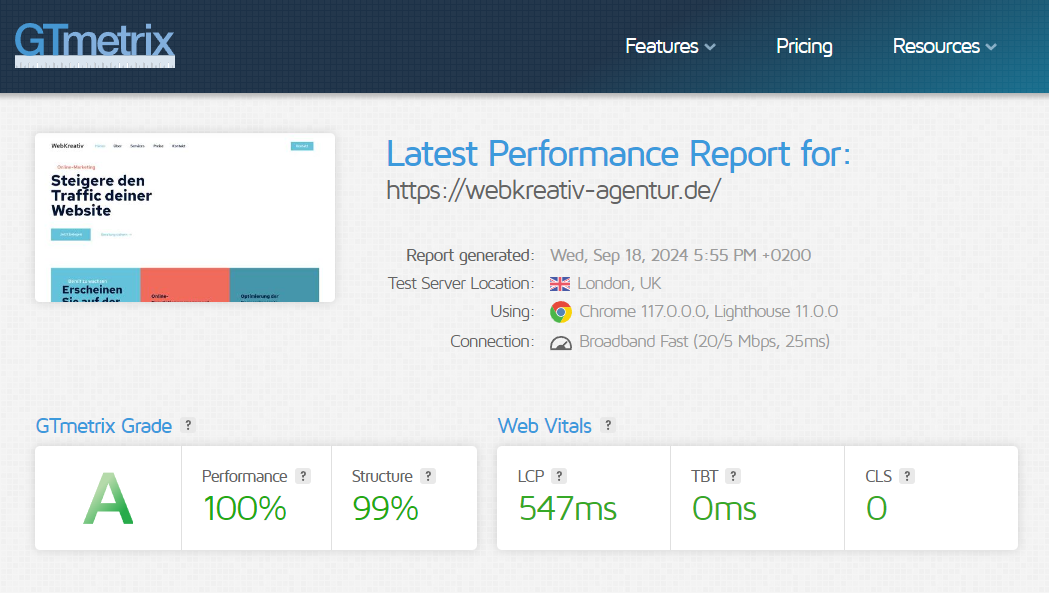Click the grade A letter
Viewport: 1049px width, 593px height.
[x=108, y=499]
